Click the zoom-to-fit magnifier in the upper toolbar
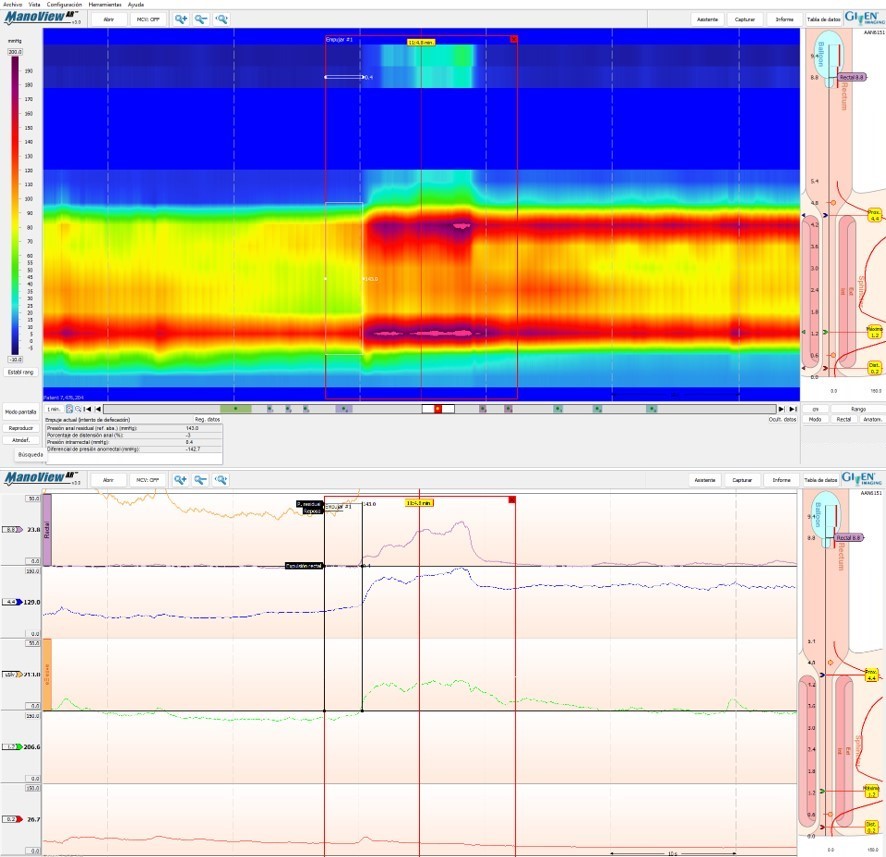The image size is (886, 857). click(221, 19)
